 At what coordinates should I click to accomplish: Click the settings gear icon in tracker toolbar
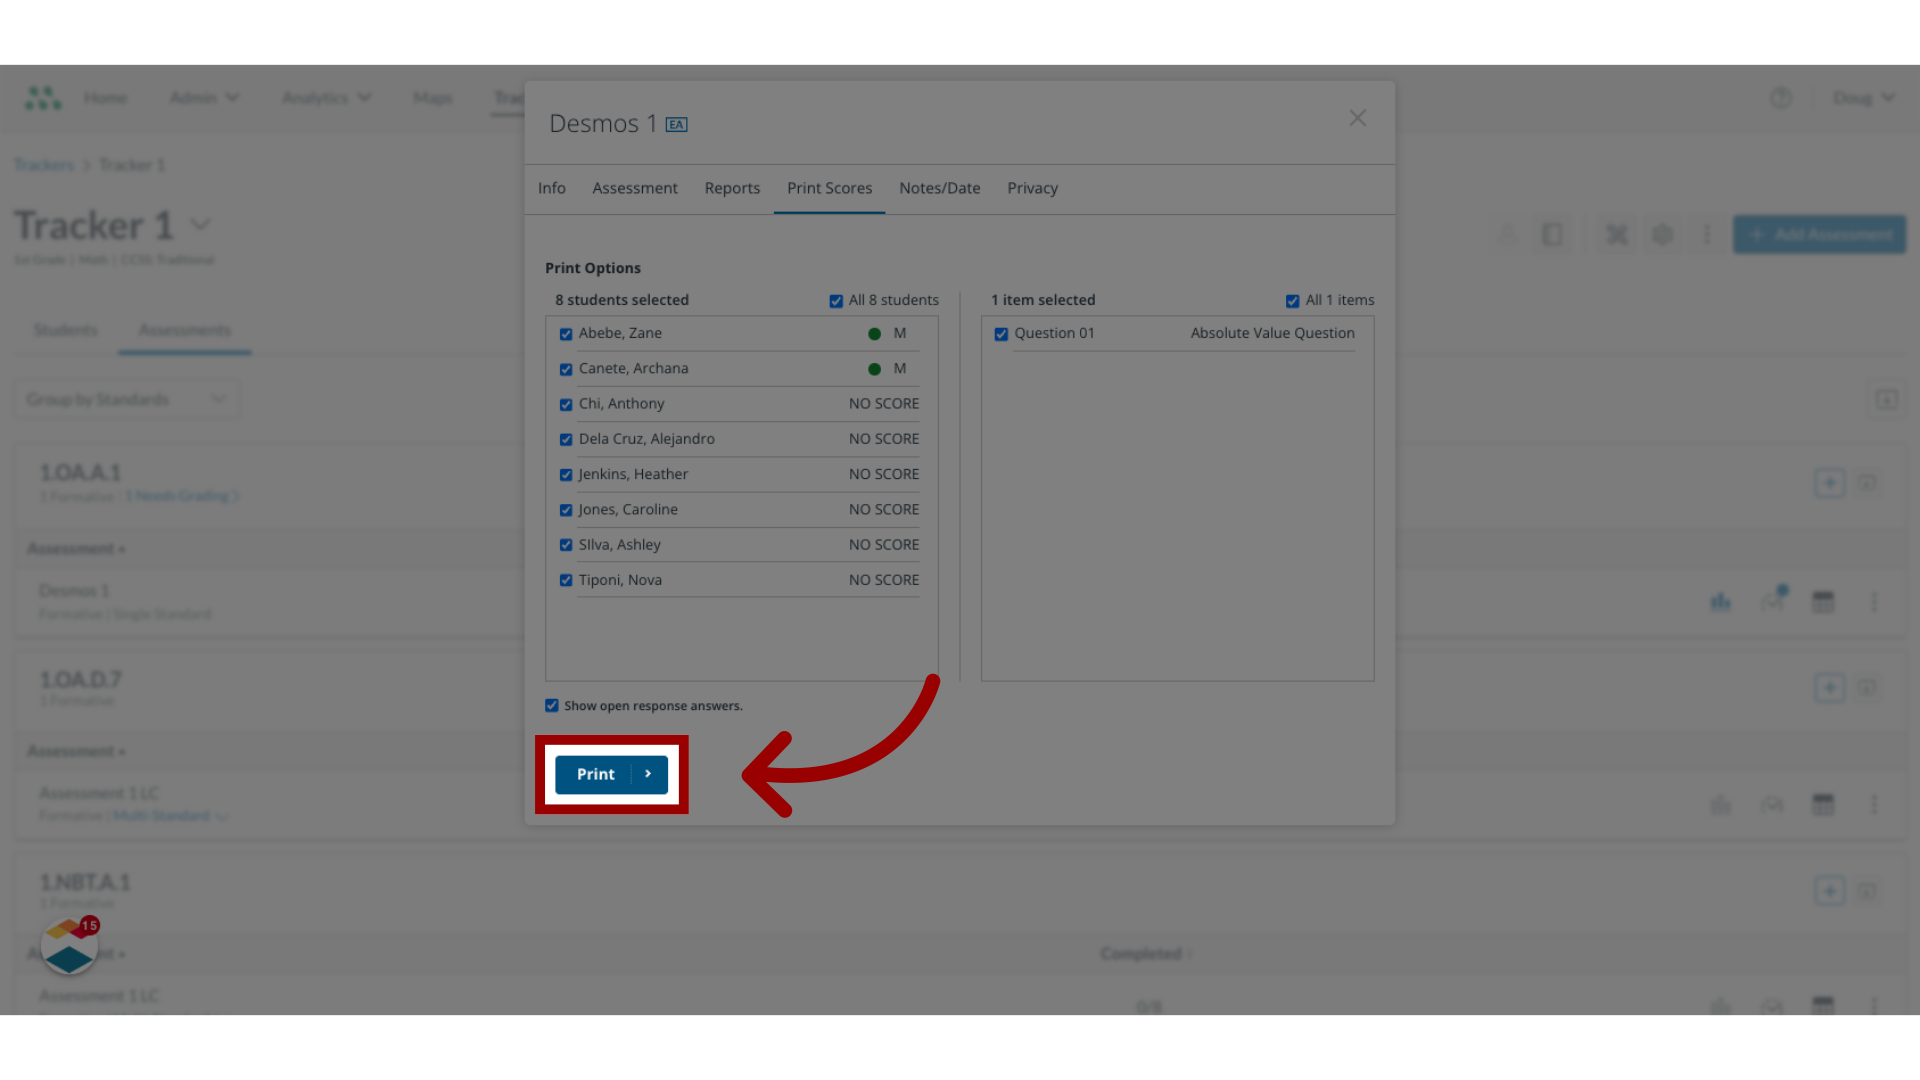click(1662, 235)
